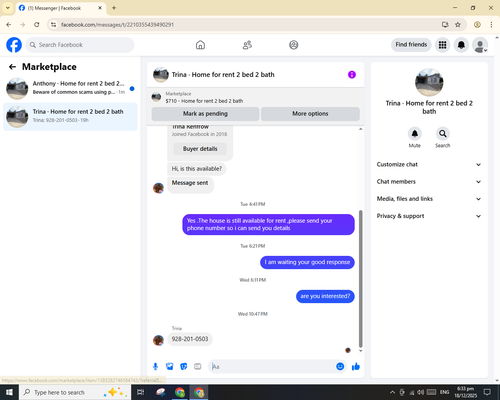Attach a photo file icon

click(x=170, y=367)
